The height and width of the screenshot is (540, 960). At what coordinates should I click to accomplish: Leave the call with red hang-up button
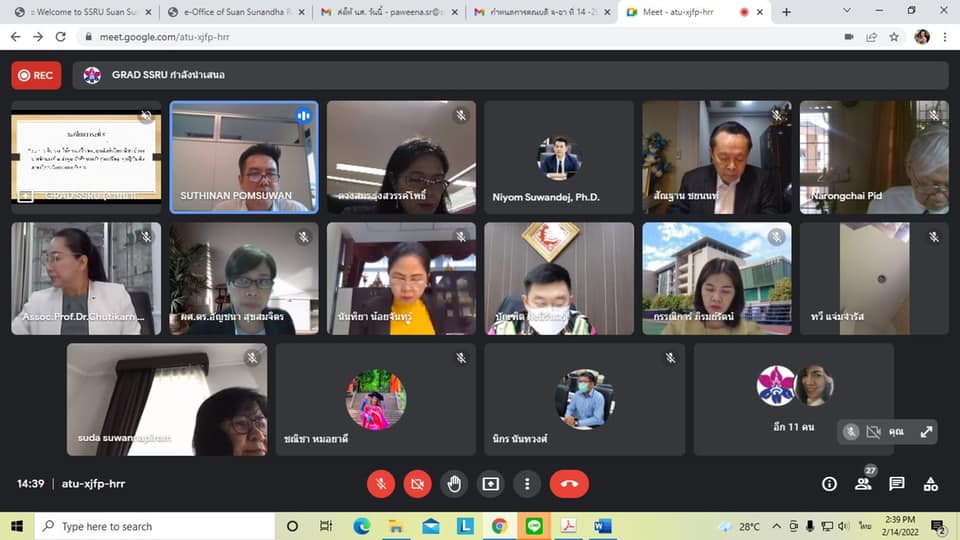(x=569, y=484)
